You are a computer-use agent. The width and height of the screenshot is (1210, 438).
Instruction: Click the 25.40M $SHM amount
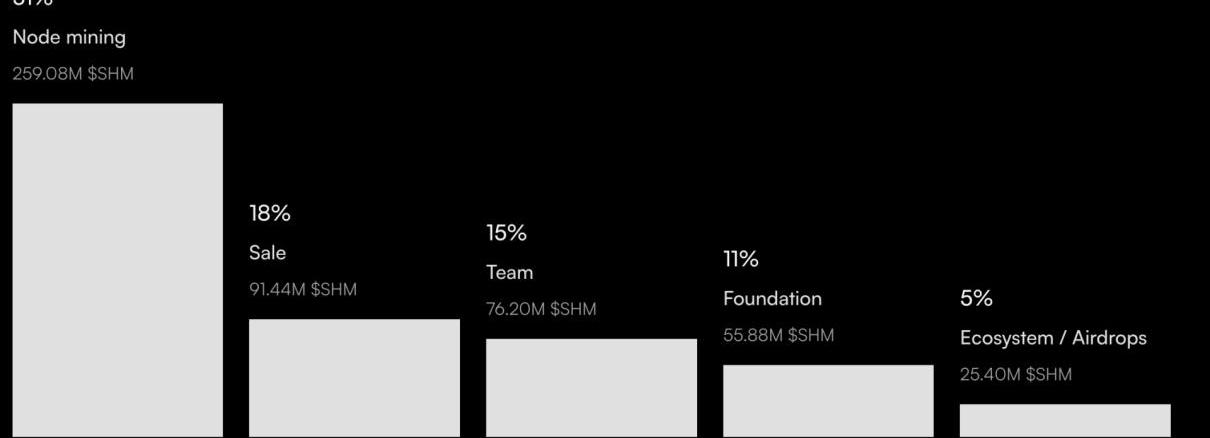click(x=1016, y=375)
